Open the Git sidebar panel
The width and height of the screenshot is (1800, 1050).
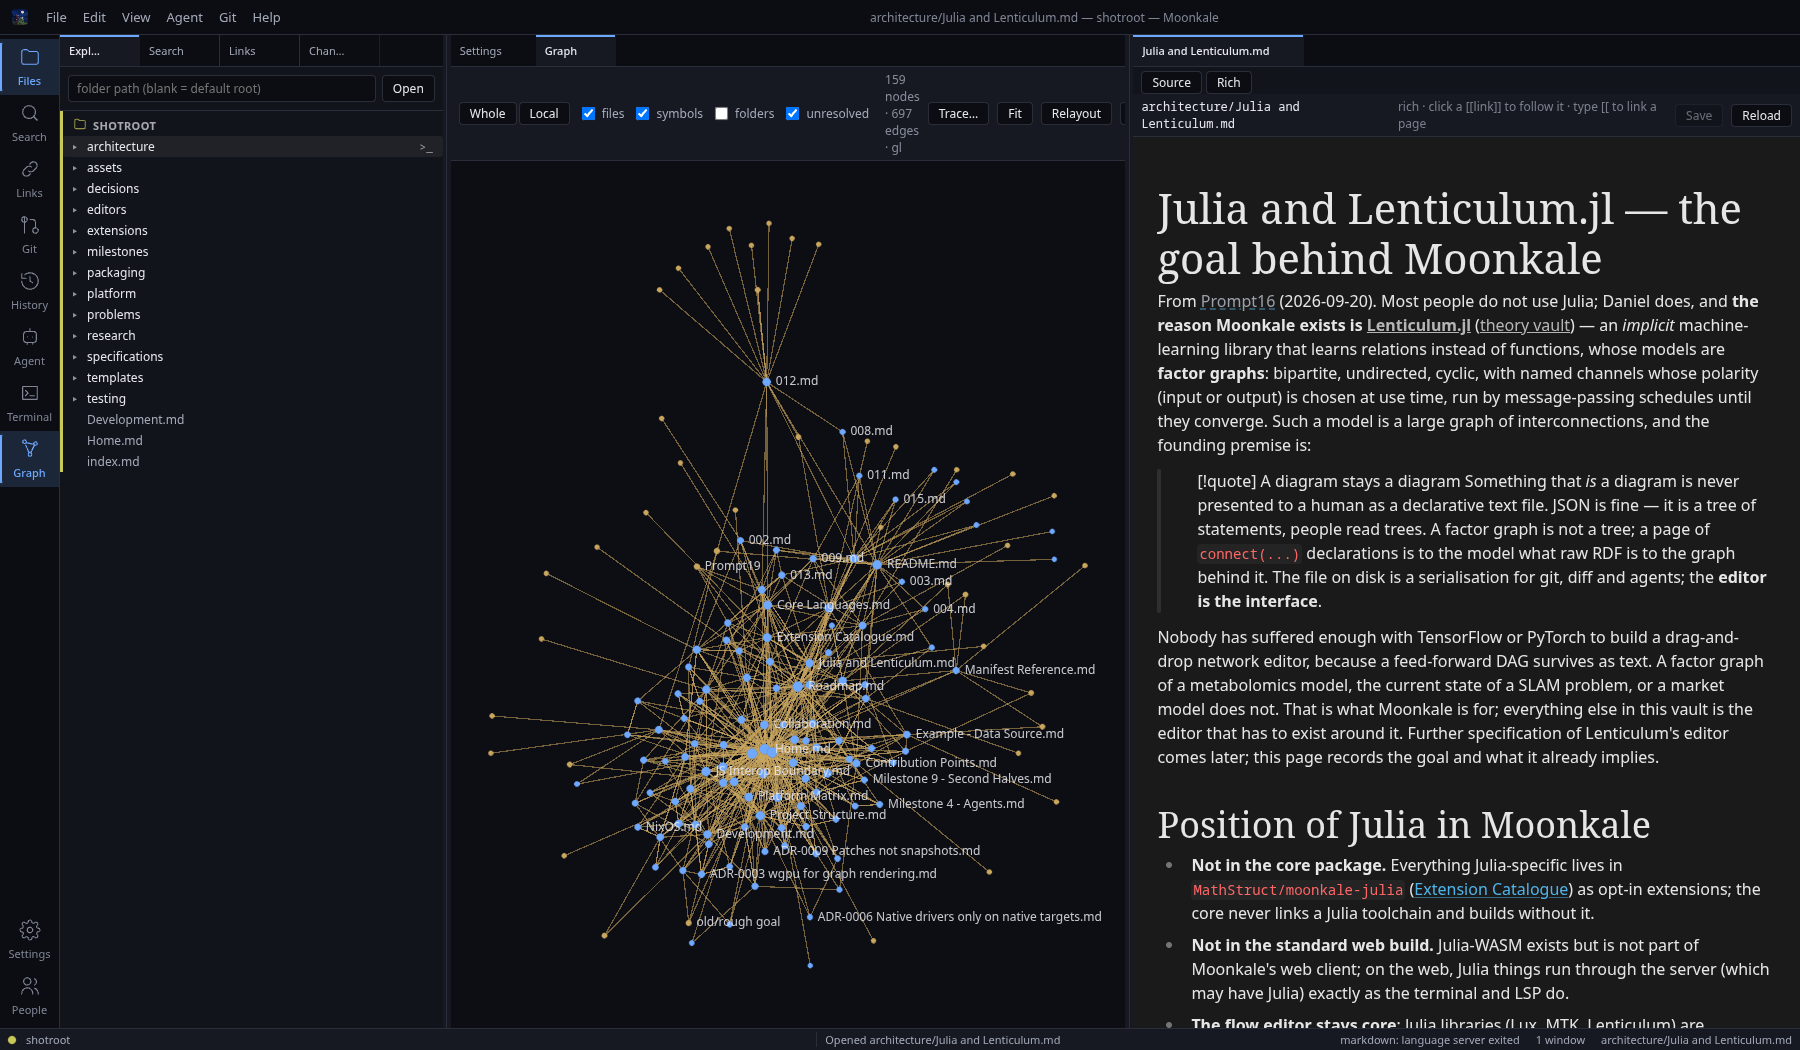coord(29,235)
